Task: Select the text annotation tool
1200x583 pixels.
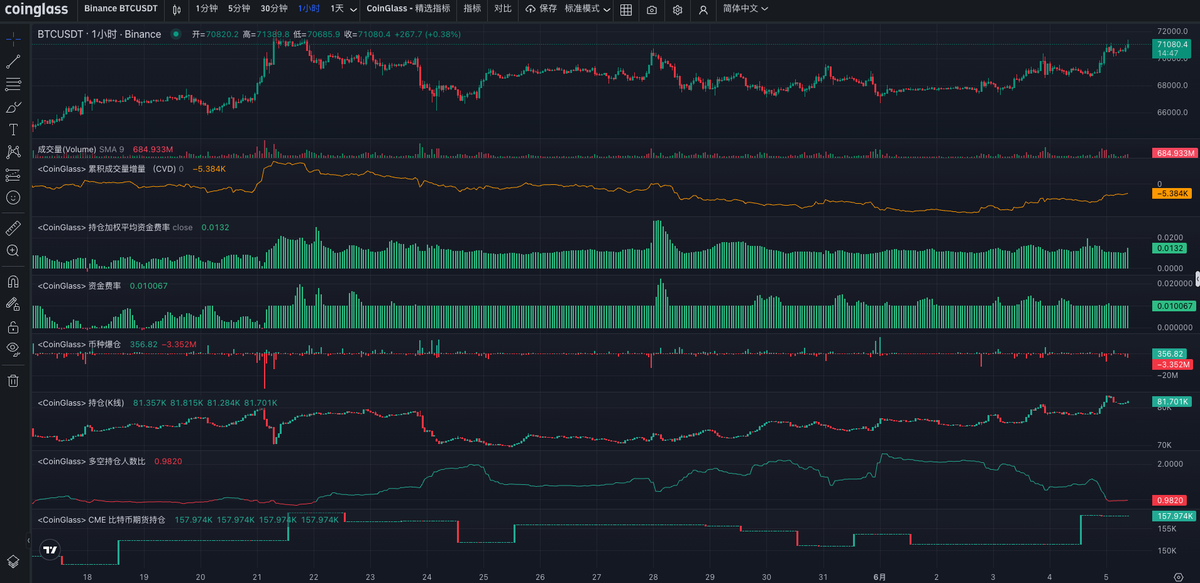Action: pyautogui.click(x=13, y=130)
